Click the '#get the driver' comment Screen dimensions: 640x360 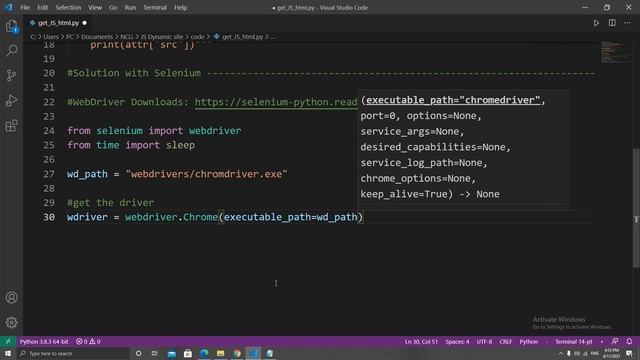click(111, 203)
